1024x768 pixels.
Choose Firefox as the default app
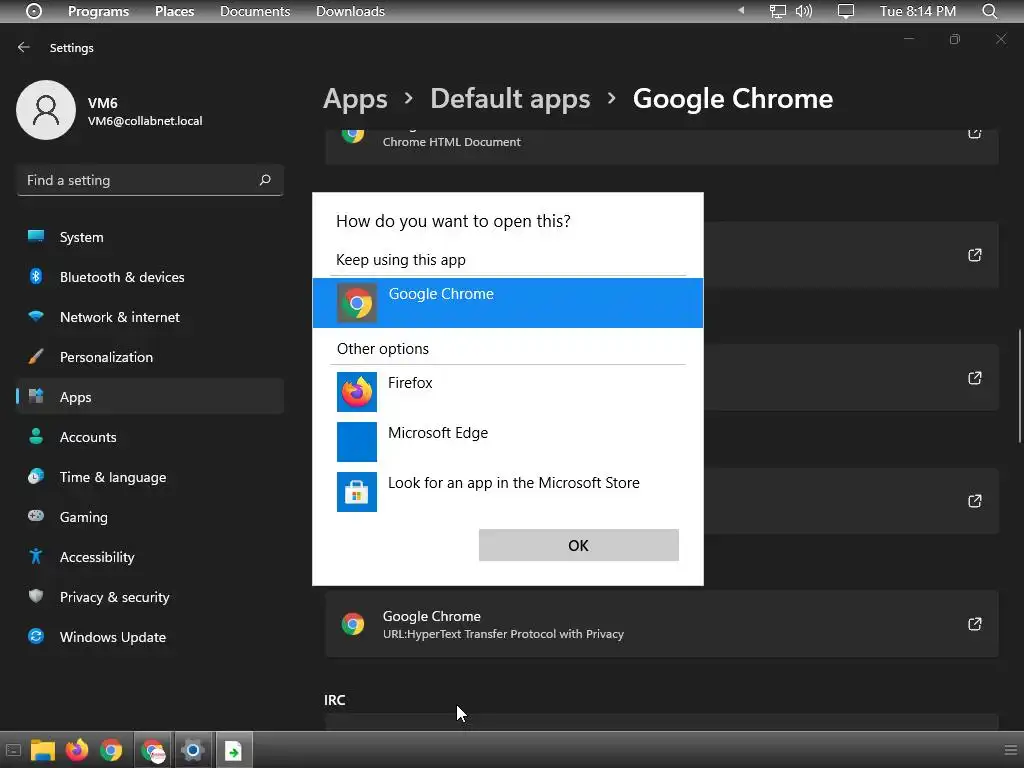(507, 392)
